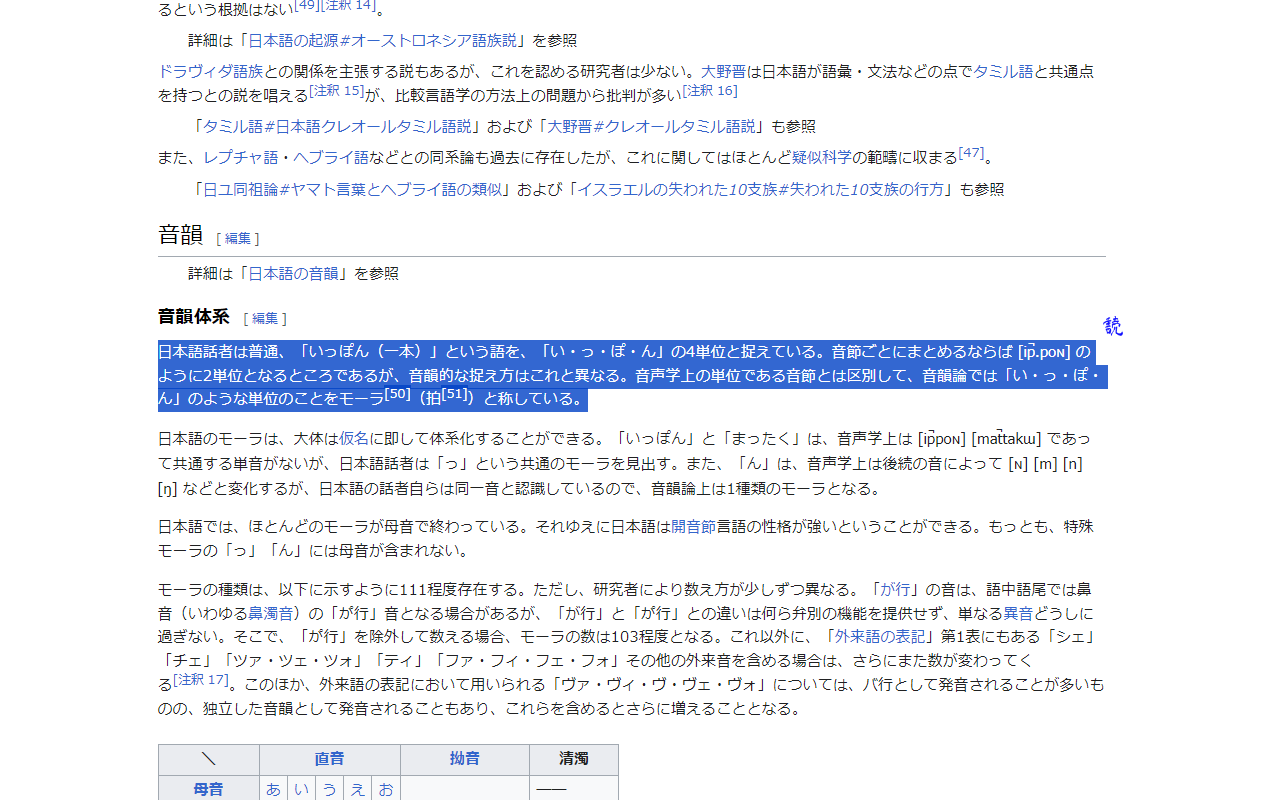The width and height of the screenshot is (1280, 800).
Task: Open footnote 注釈 14 at top
Action: pyautogui.click(x=348, y=5)
